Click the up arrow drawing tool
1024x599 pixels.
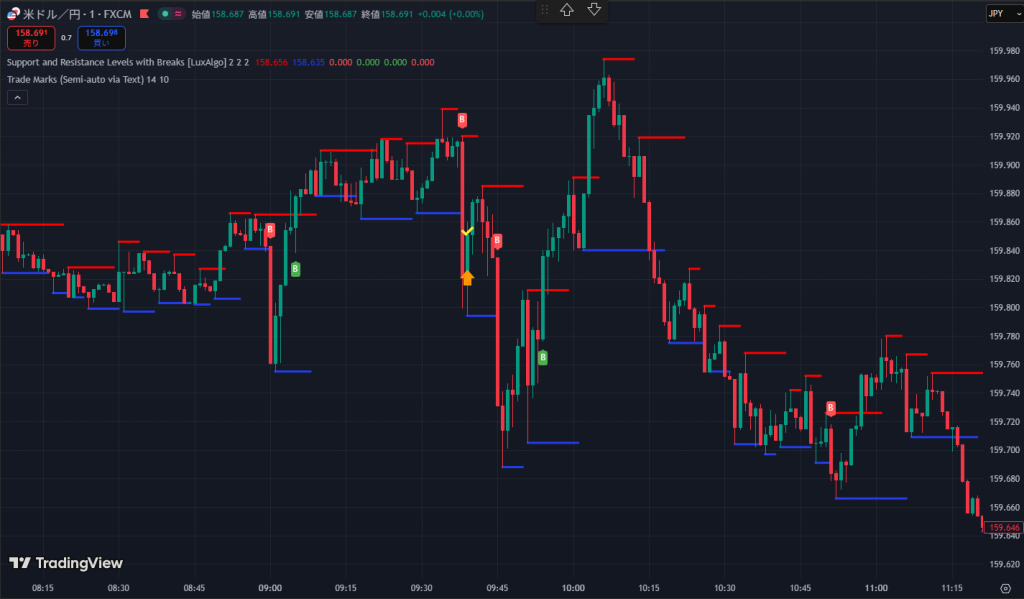(567, 10)
